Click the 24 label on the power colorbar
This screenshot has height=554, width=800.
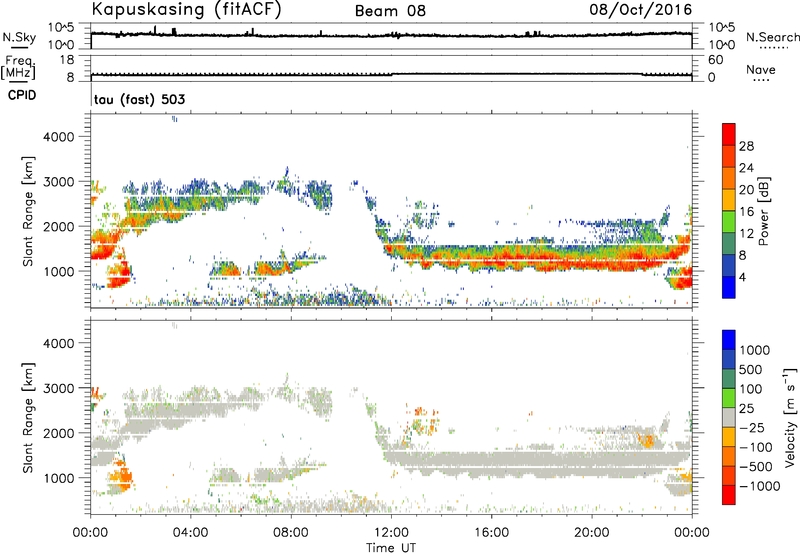746,168
